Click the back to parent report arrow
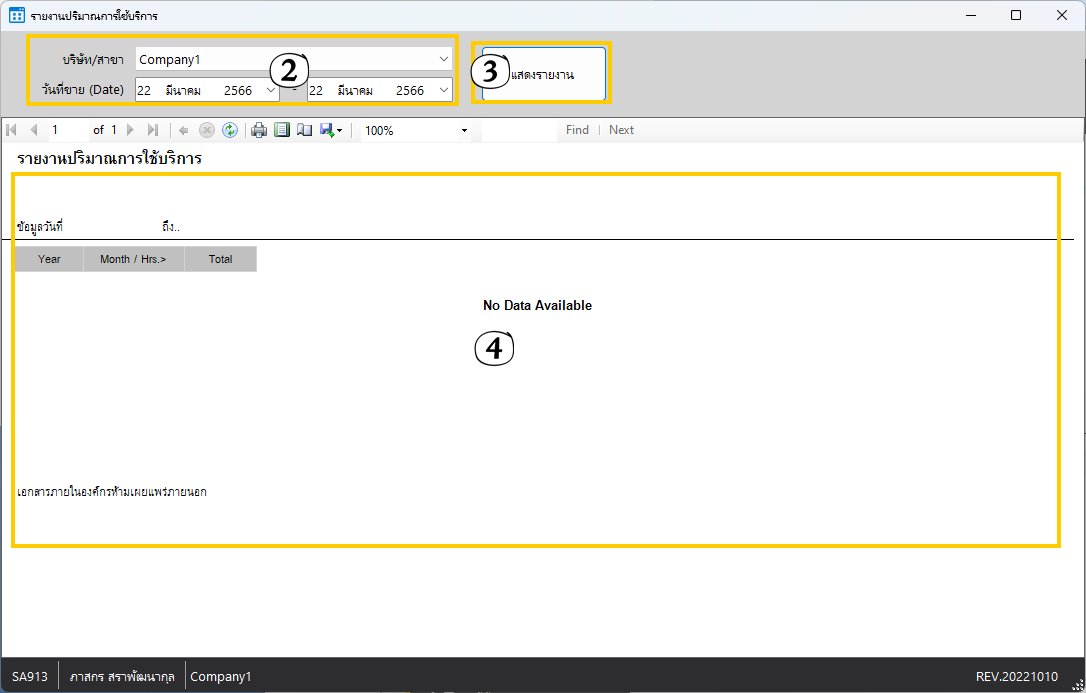Screen dimensions: 1086x693 coord(184,130)
